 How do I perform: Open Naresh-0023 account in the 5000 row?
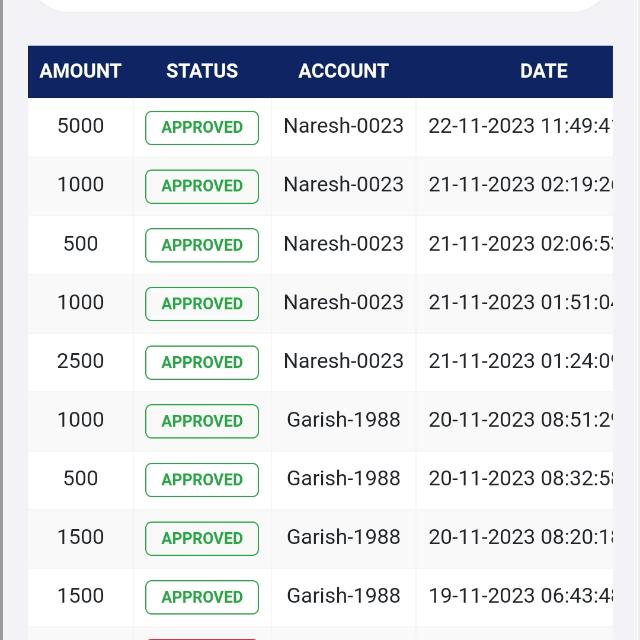343,126
